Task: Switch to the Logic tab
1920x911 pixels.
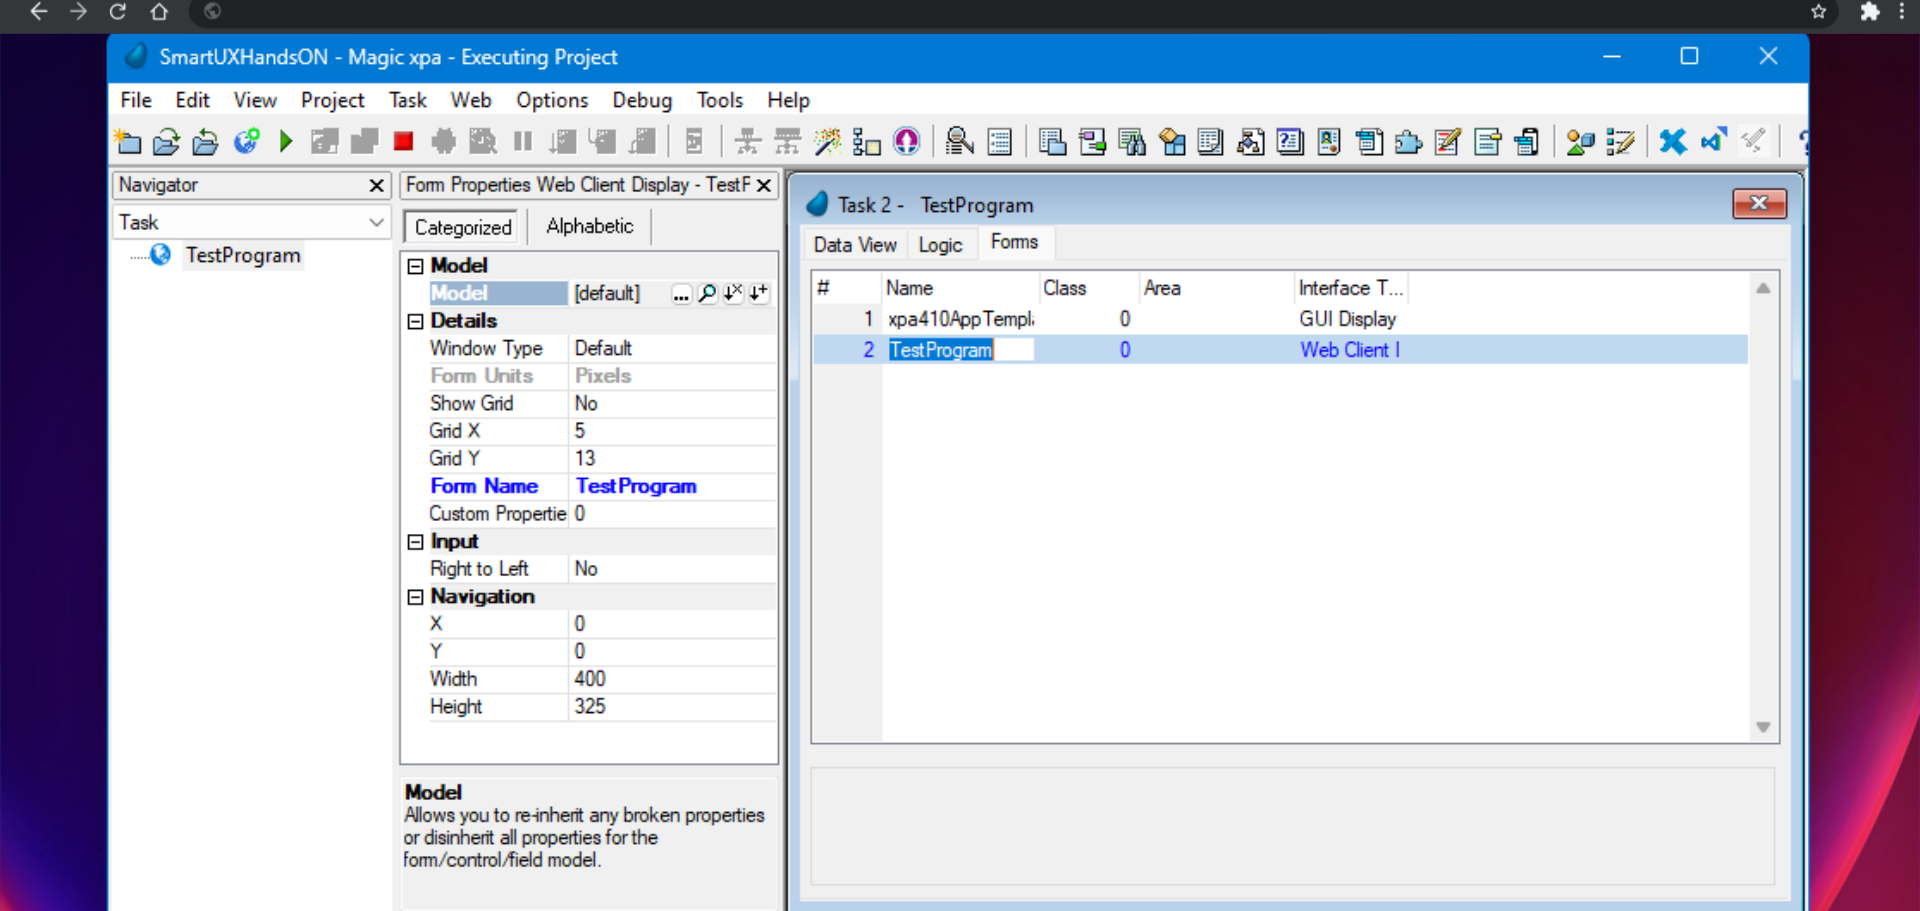Action: click(939, 245)
